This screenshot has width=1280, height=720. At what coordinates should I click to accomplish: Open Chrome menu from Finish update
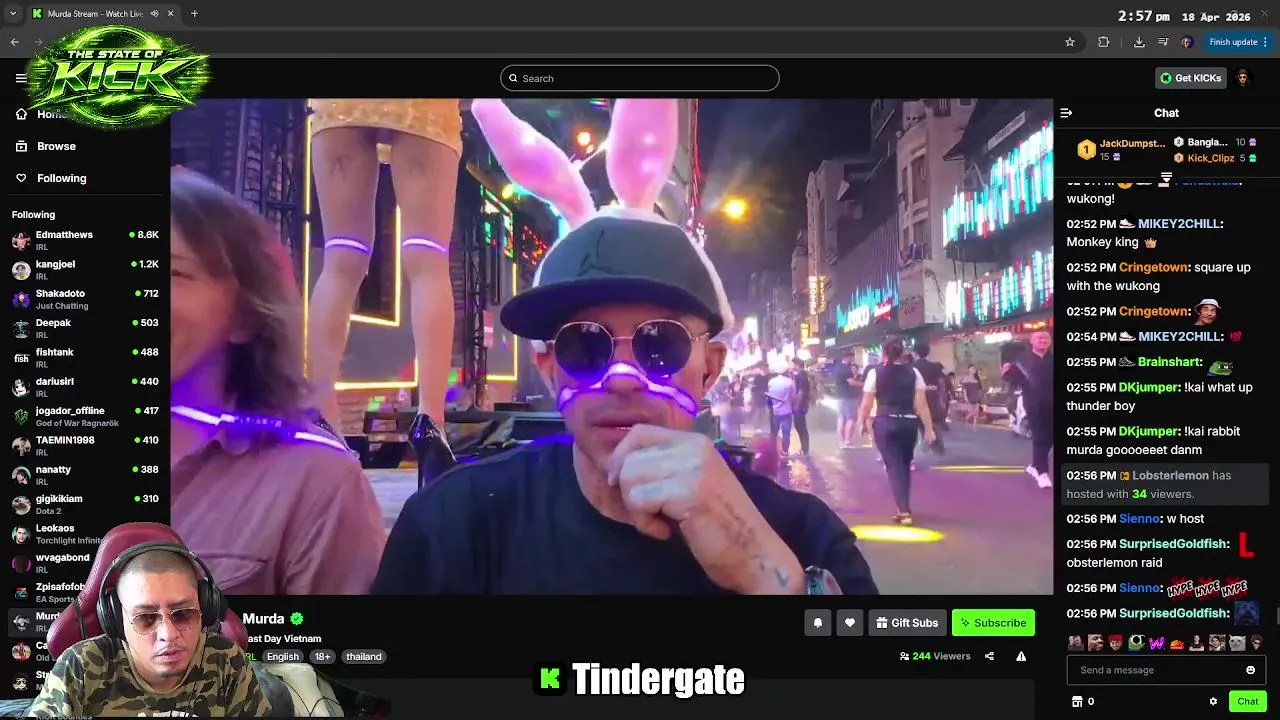pyautogui.click(x=1239, y=42)
